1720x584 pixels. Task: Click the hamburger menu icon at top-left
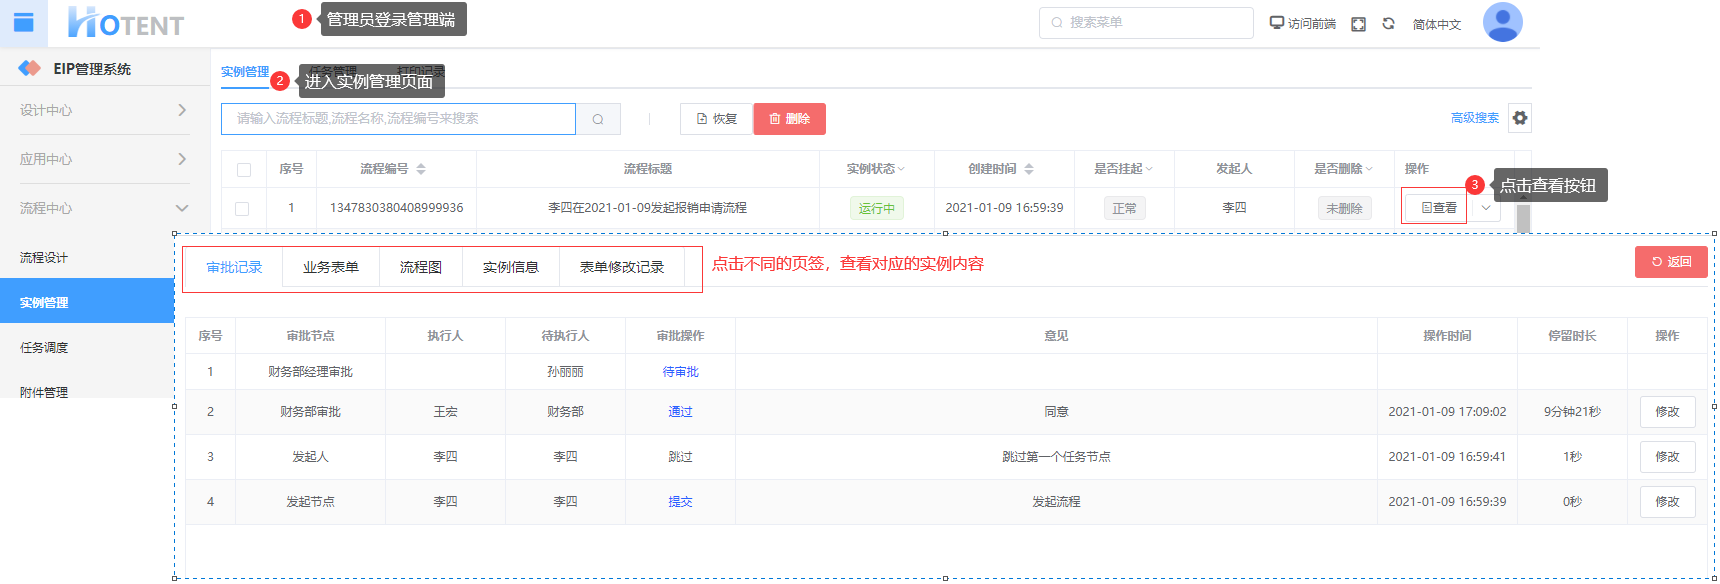point(23,22)
